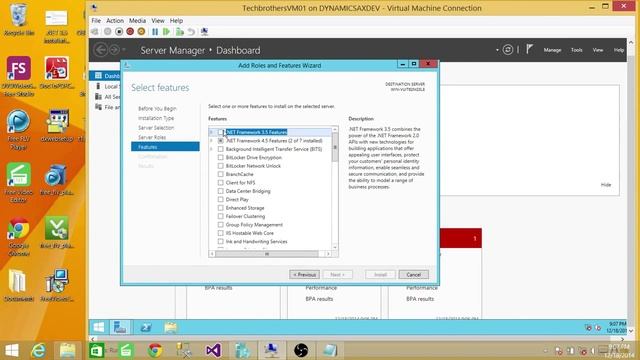Select the Free FLV Player desktop icon
Image resolution: width=640 pixels, height=360 pixels.
[19, 130]
